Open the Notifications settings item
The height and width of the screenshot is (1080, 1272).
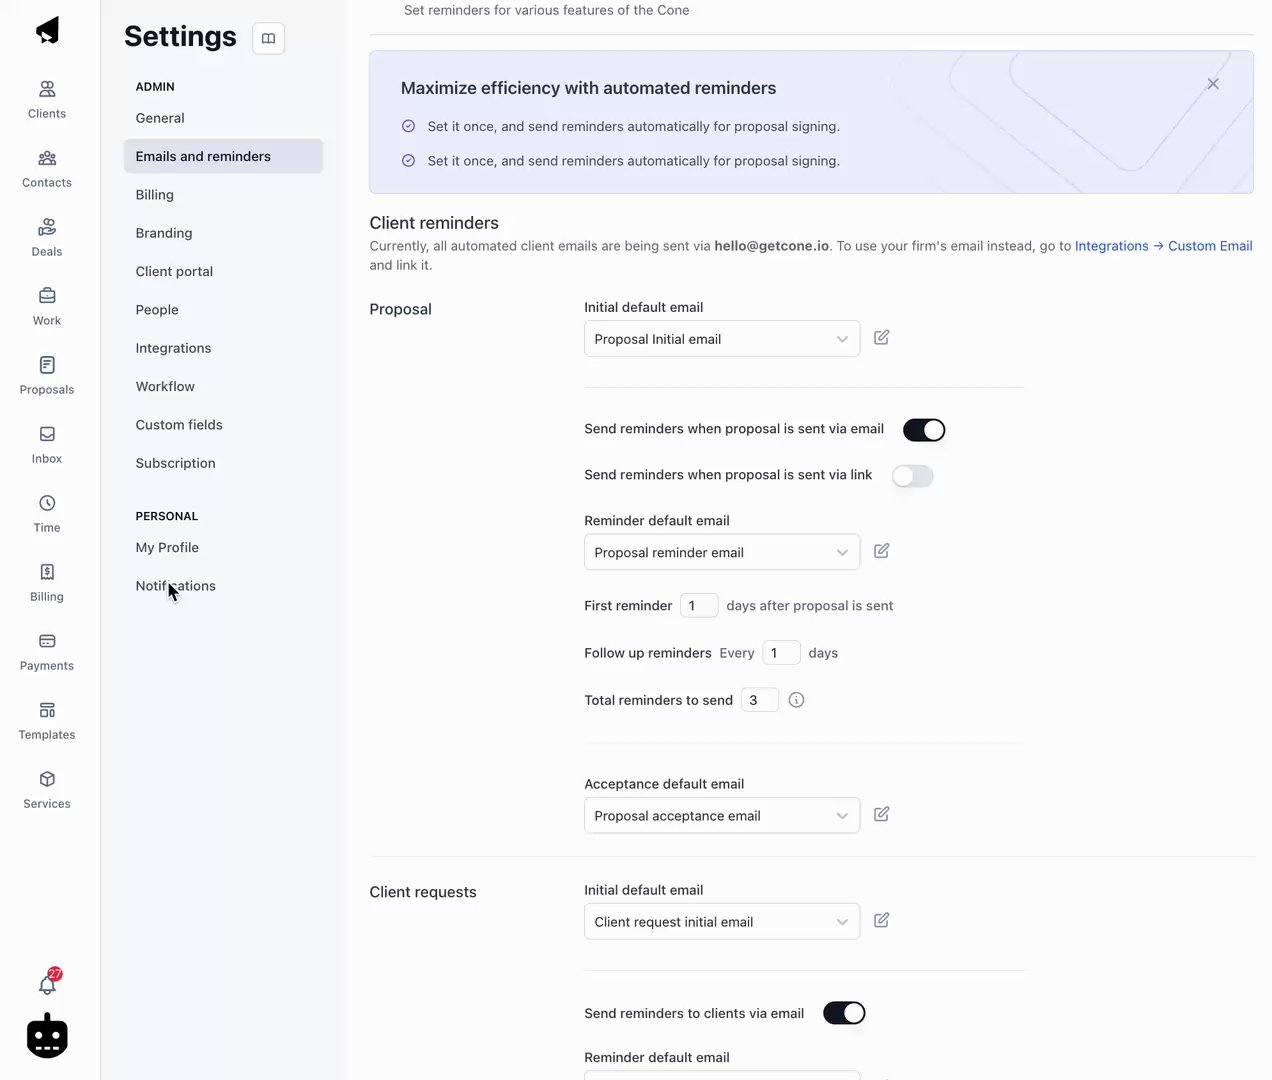coord(176,586)
